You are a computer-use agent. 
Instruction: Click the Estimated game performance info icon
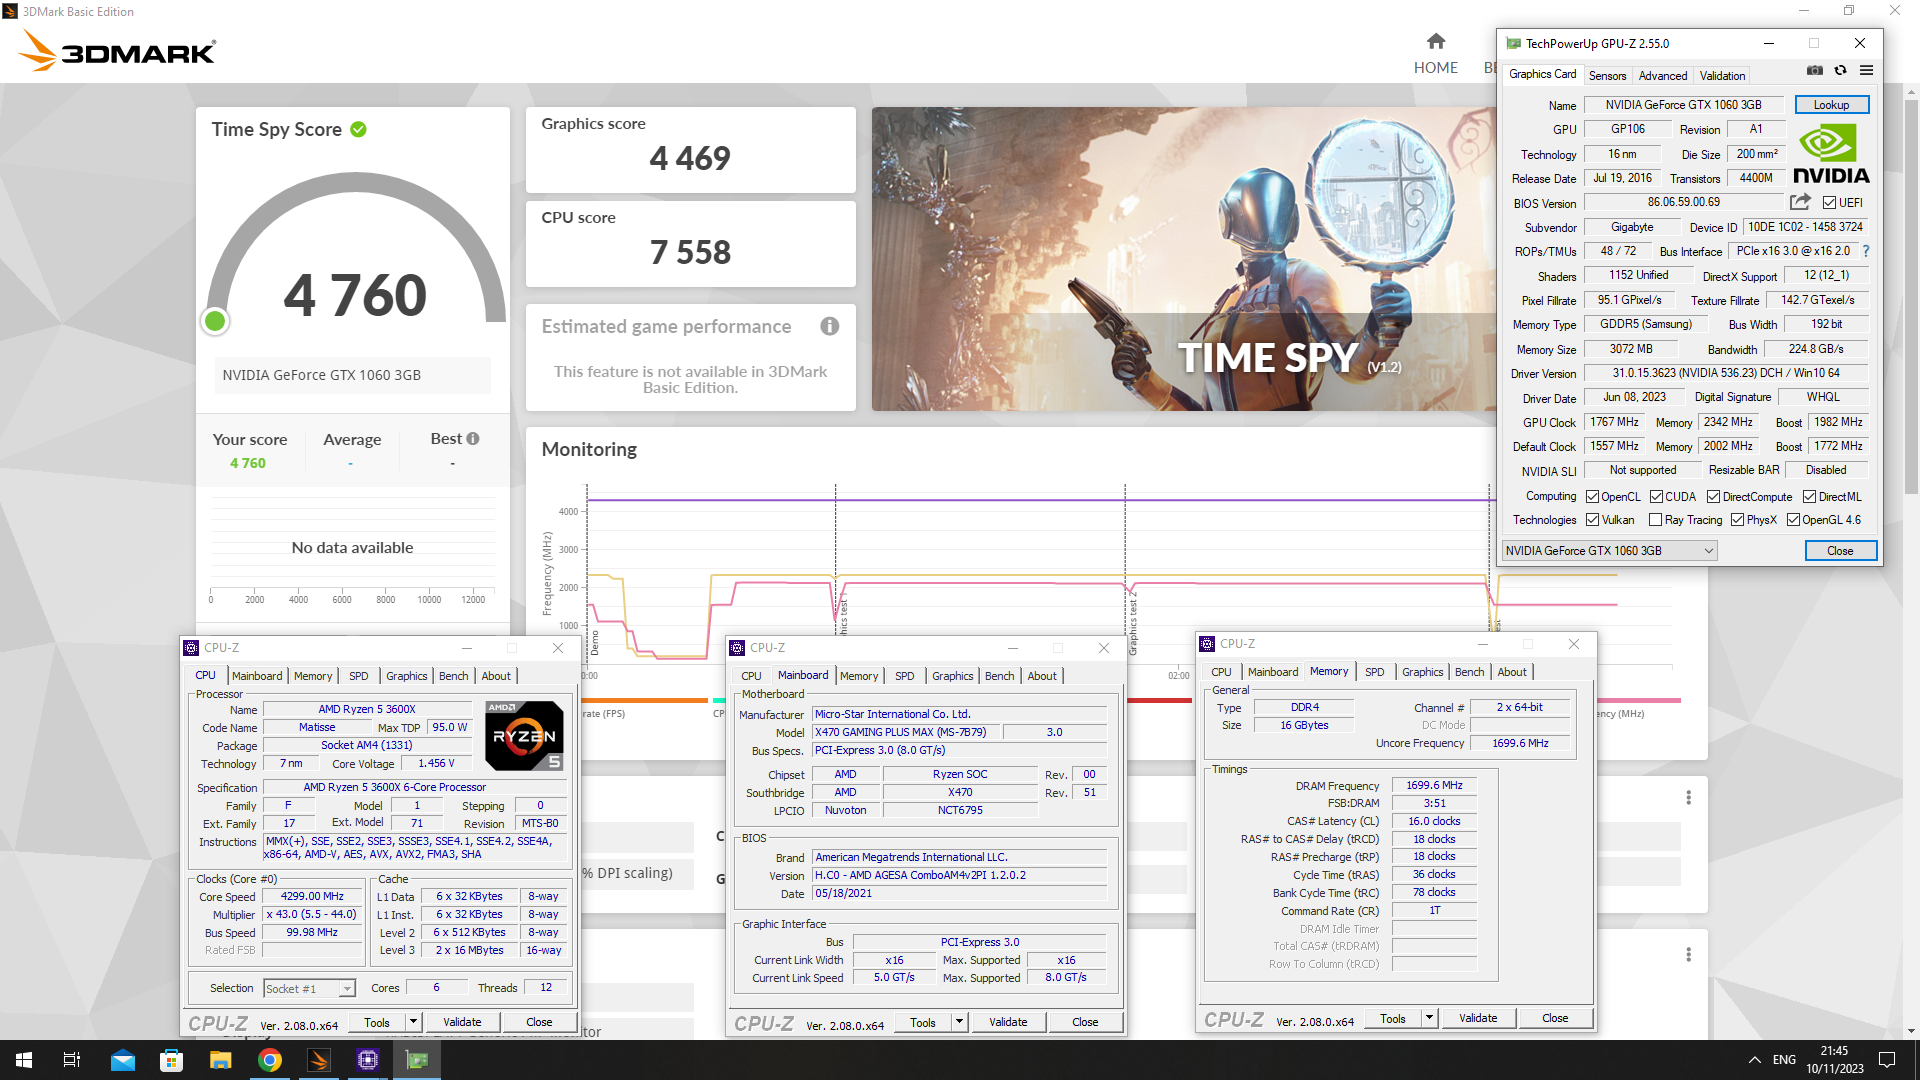point(829,326)
